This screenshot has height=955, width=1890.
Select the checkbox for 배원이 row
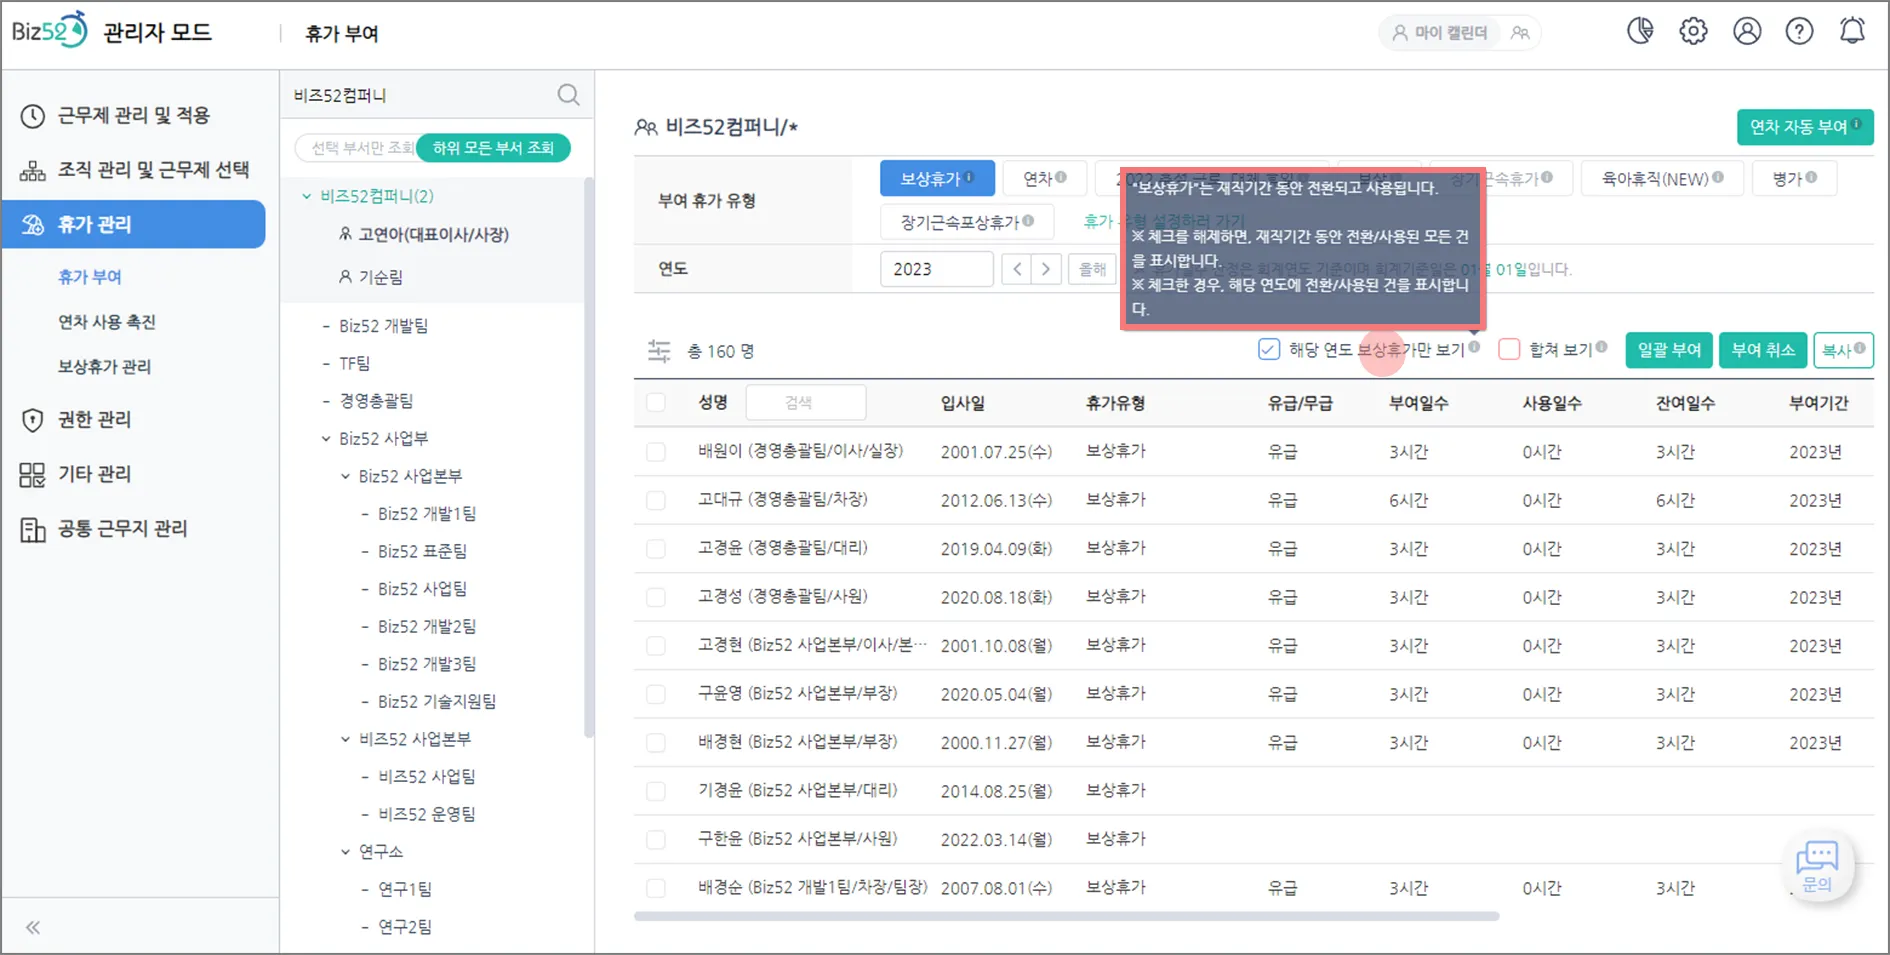656,452
